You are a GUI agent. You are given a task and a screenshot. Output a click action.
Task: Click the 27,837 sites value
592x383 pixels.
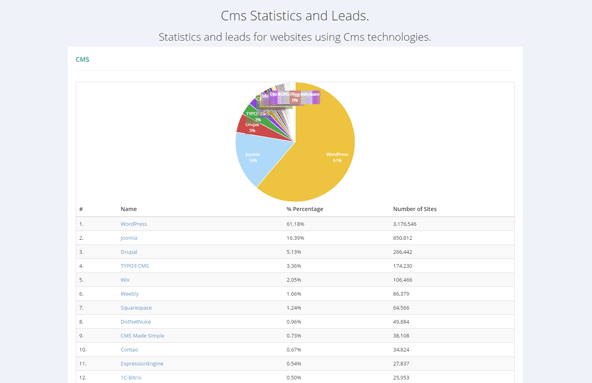pyautogui.click(x=401, y=364)
